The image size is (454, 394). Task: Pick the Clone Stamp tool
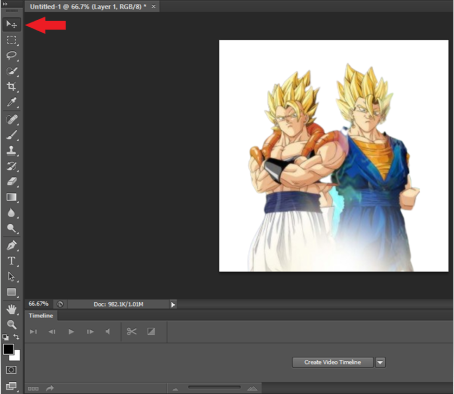pos(12,150)
